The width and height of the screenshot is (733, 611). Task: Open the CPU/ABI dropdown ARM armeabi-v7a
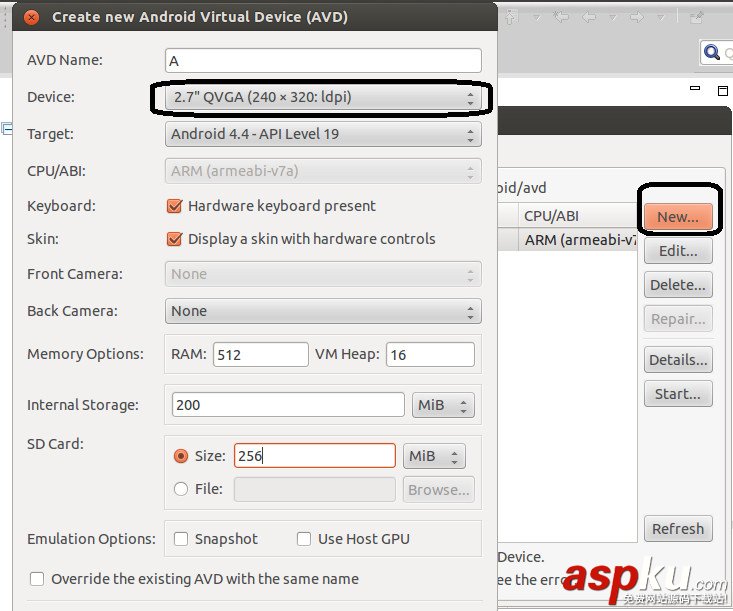323,171
